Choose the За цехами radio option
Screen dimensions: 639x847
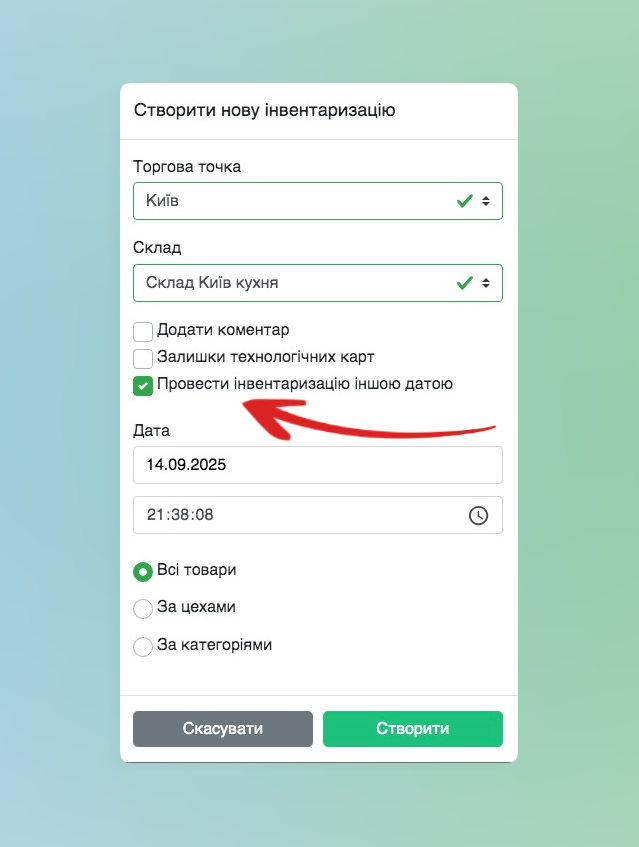click(x=143, y=609)
